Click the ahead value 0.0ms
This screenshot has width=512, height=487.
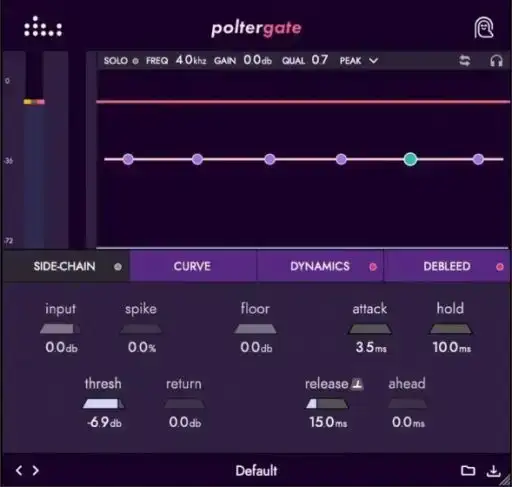click(x=408, y=423)
